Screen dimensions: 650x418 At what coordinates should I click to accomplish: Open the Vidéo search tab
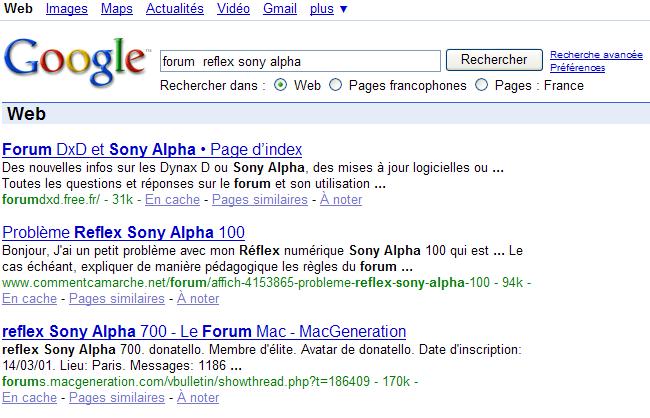point(233,9)
